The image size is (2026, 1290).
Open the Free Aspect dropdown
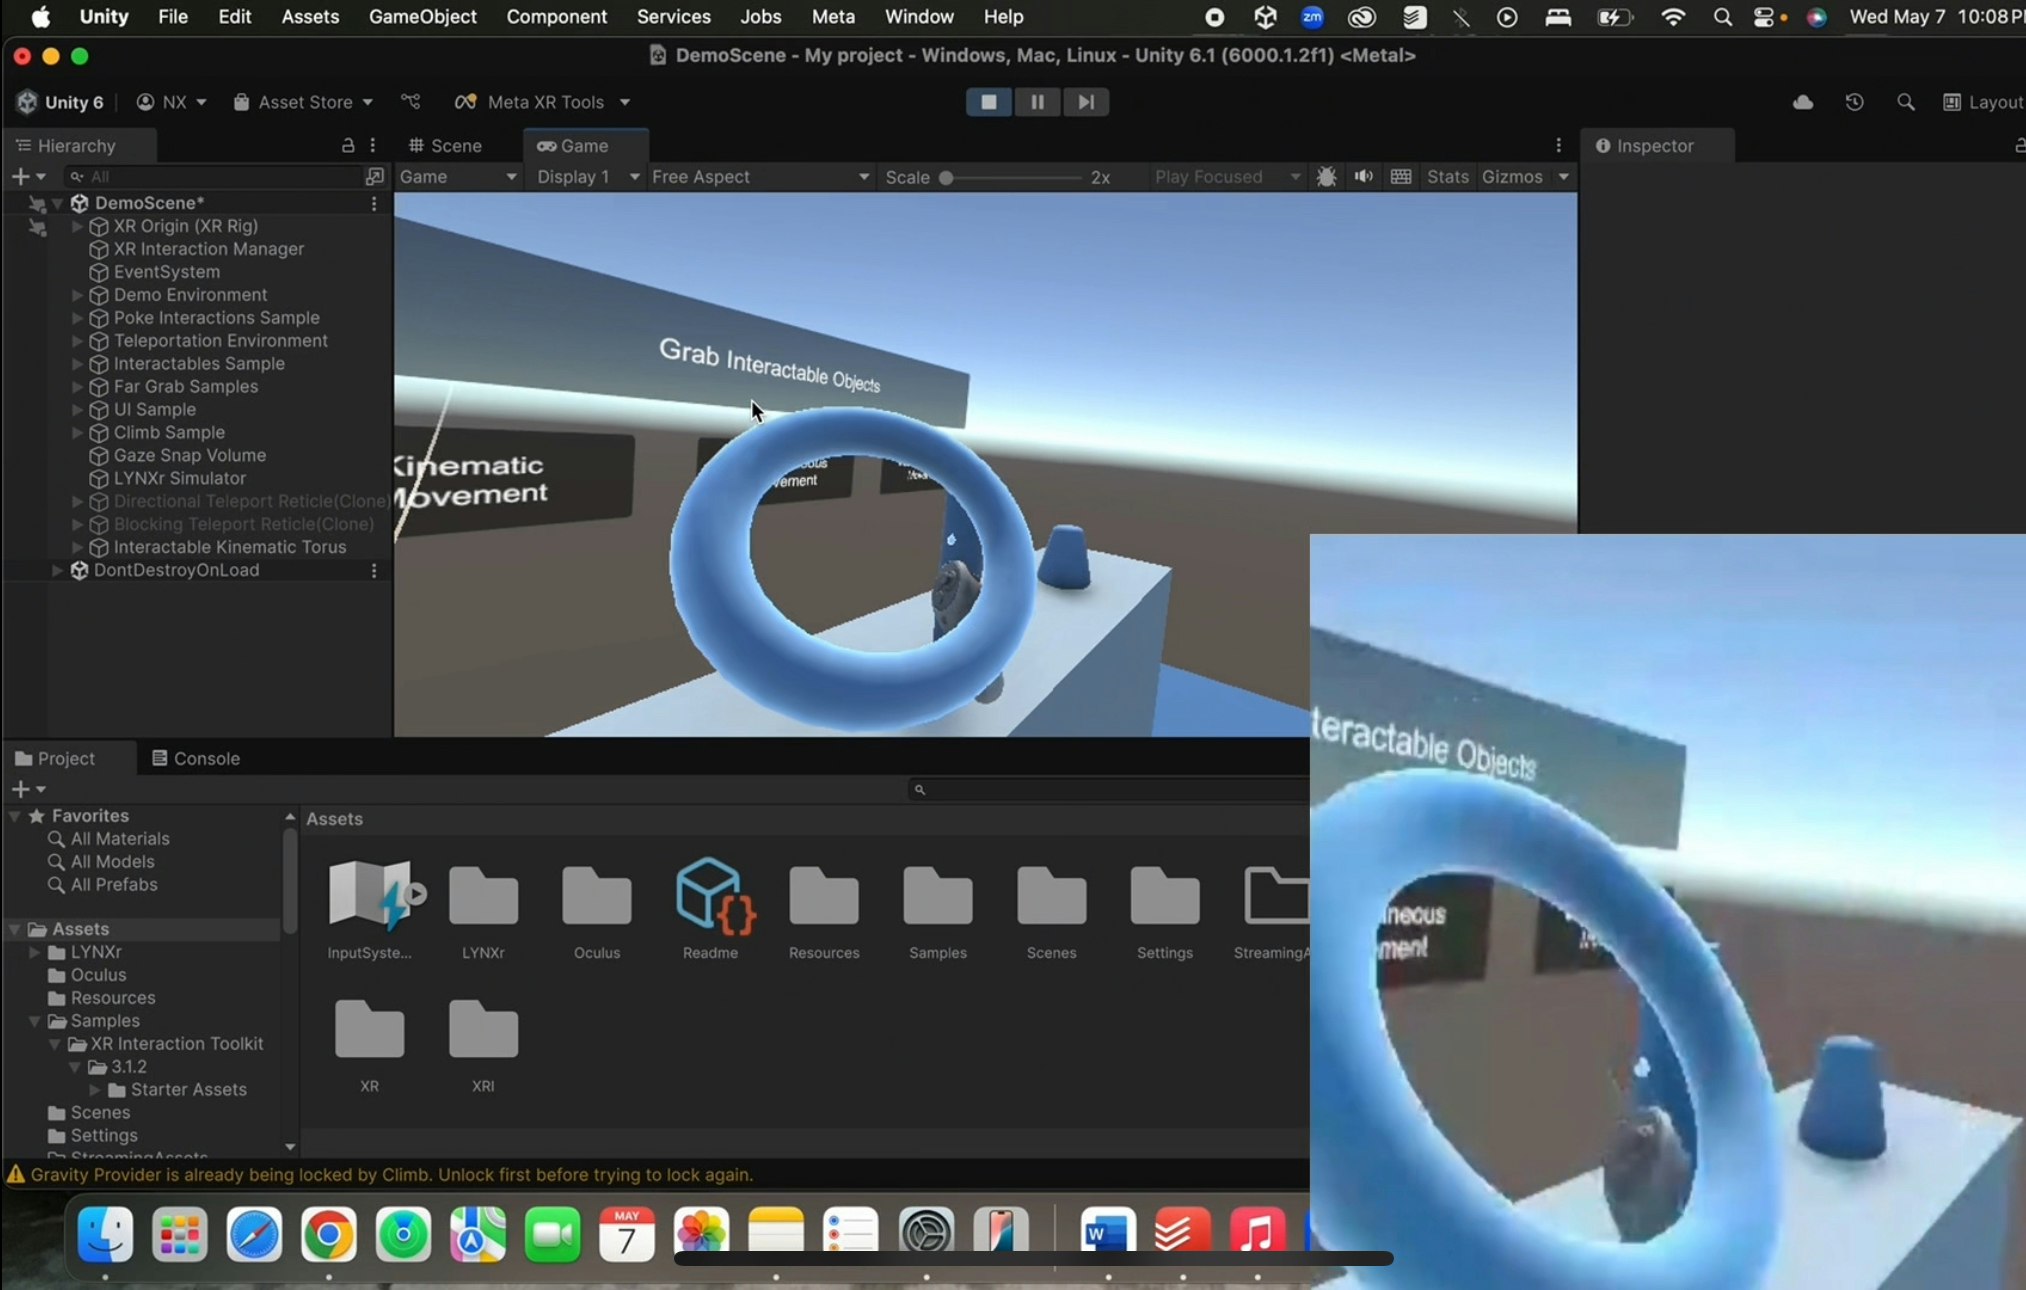760,176
